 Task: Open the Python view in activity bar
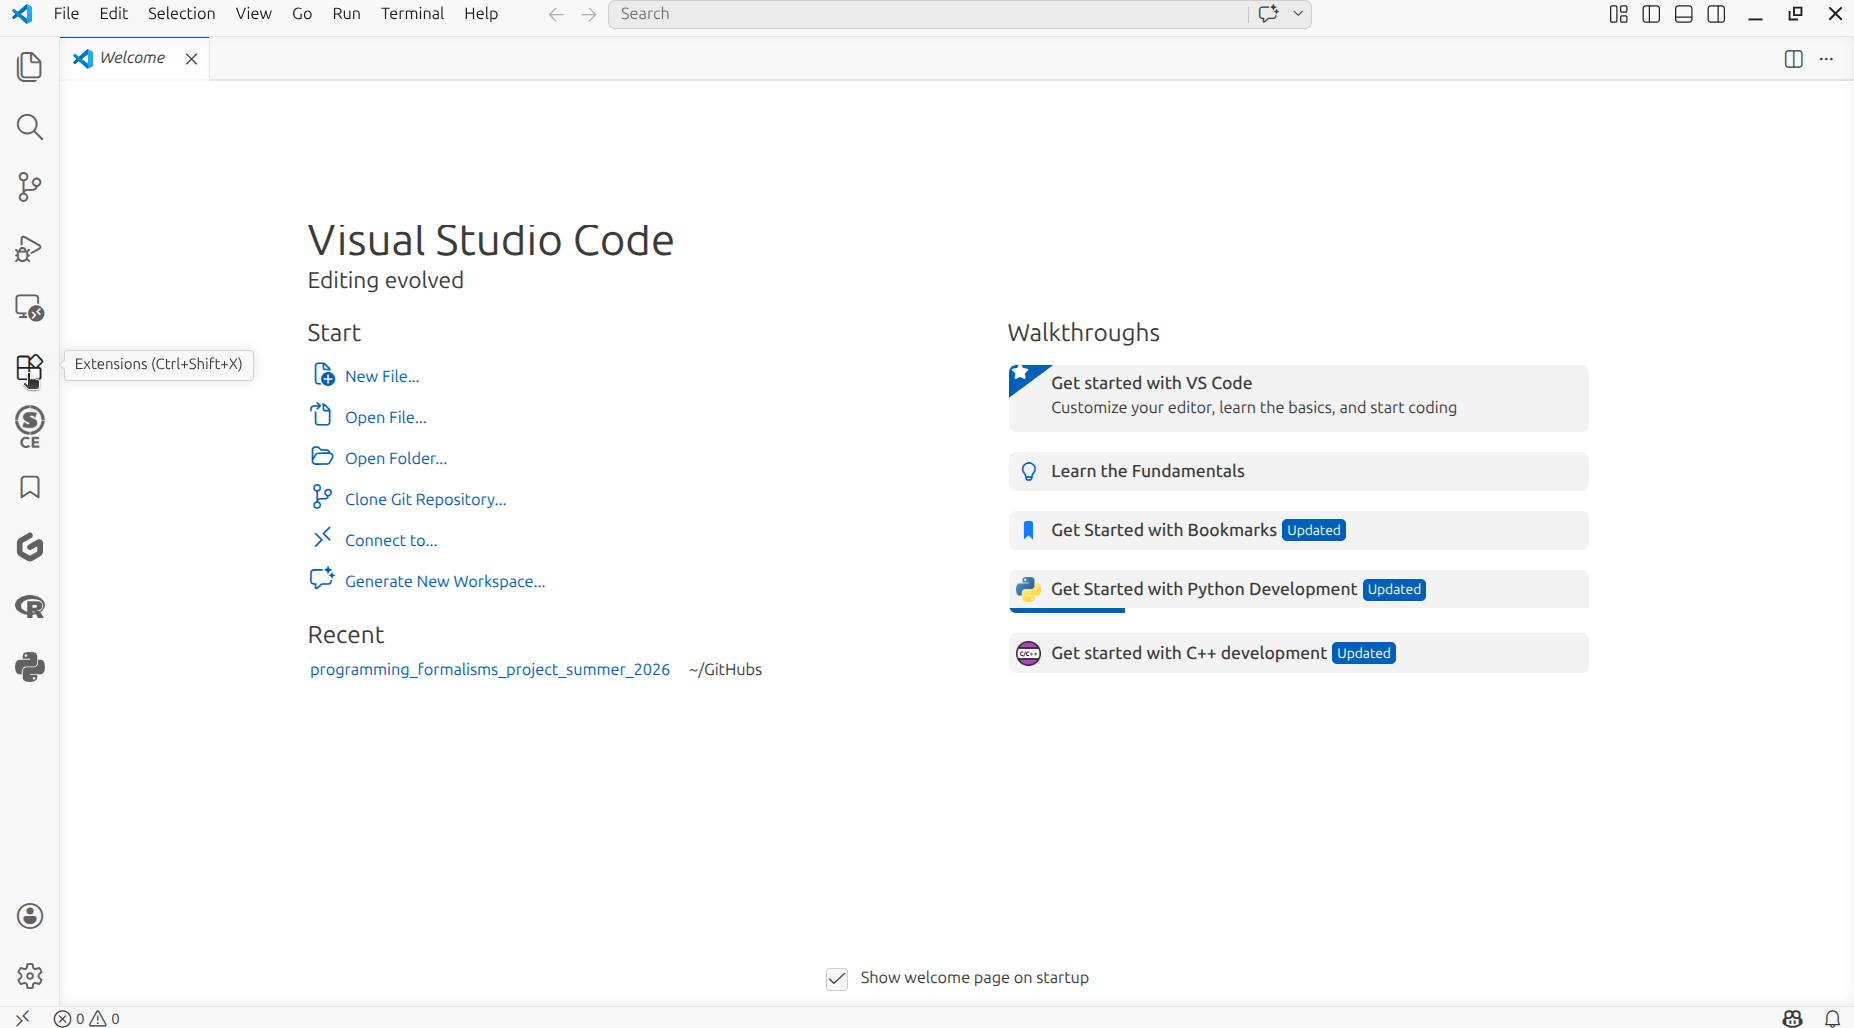(30, 667)
